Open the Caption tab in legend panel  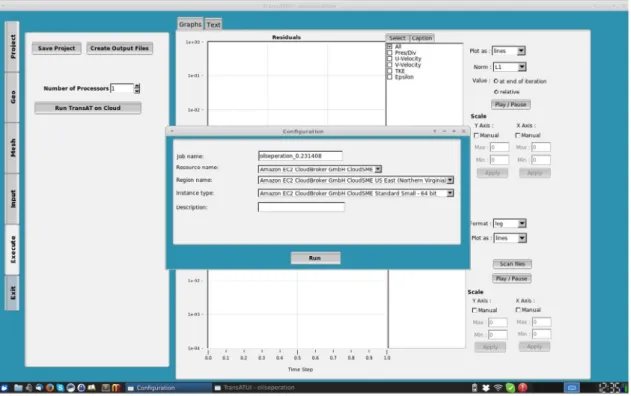pos(422,38)
